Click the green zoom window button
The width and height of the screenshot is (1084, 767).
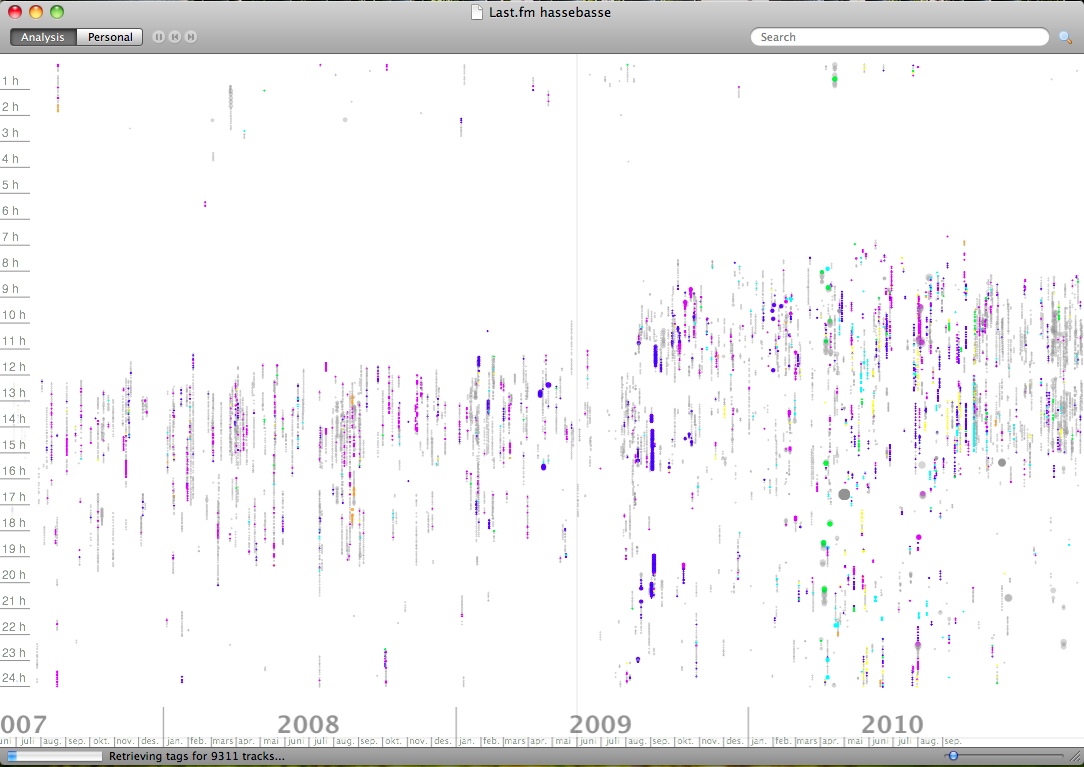point(57,12)
